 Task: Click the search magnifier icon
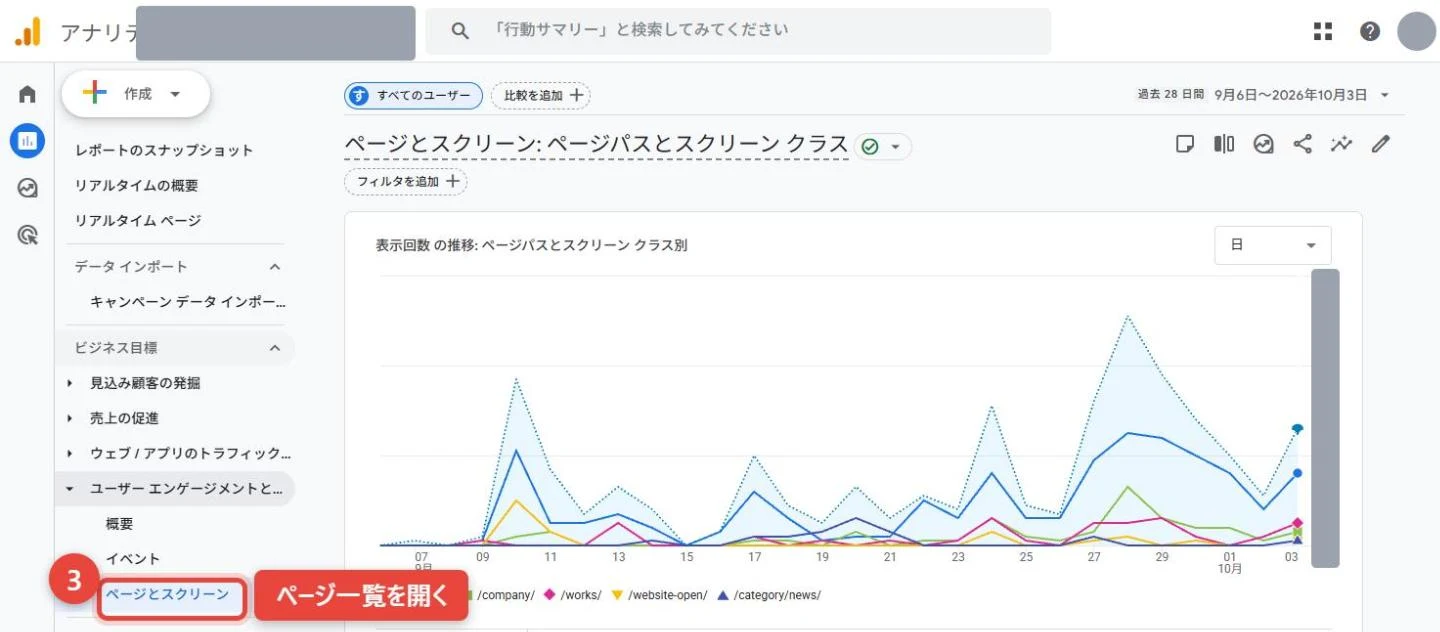[x=460, y=31]
